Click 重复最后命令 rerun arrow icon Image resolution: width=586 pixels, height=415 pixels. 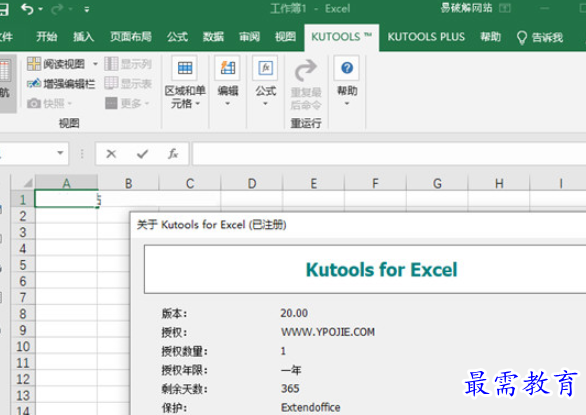pos(306,70)
